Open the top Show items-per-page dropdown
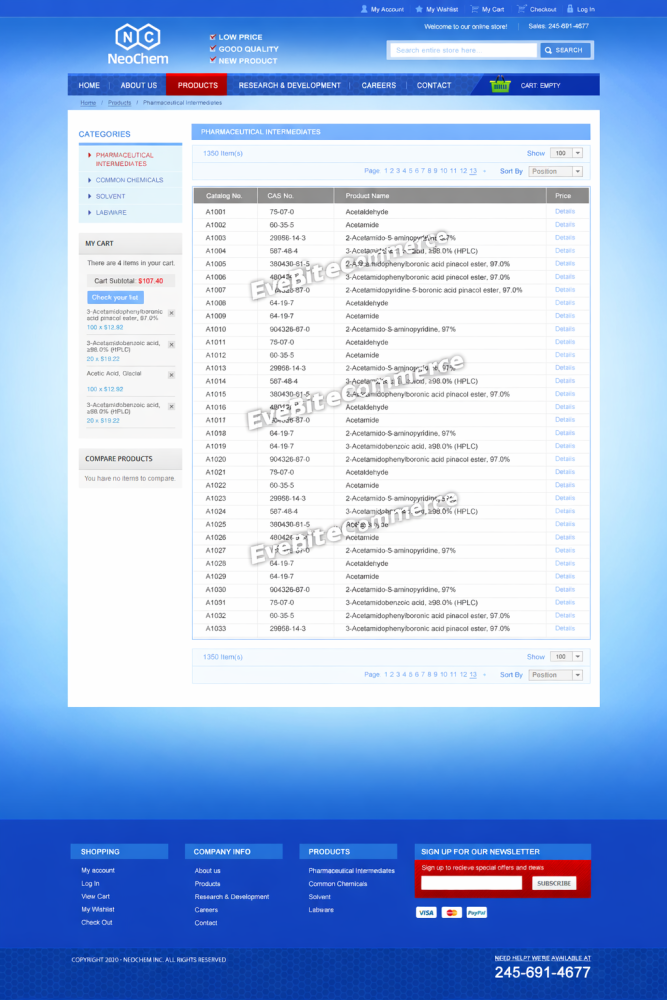667x1000 pixels. coord(566,153)
